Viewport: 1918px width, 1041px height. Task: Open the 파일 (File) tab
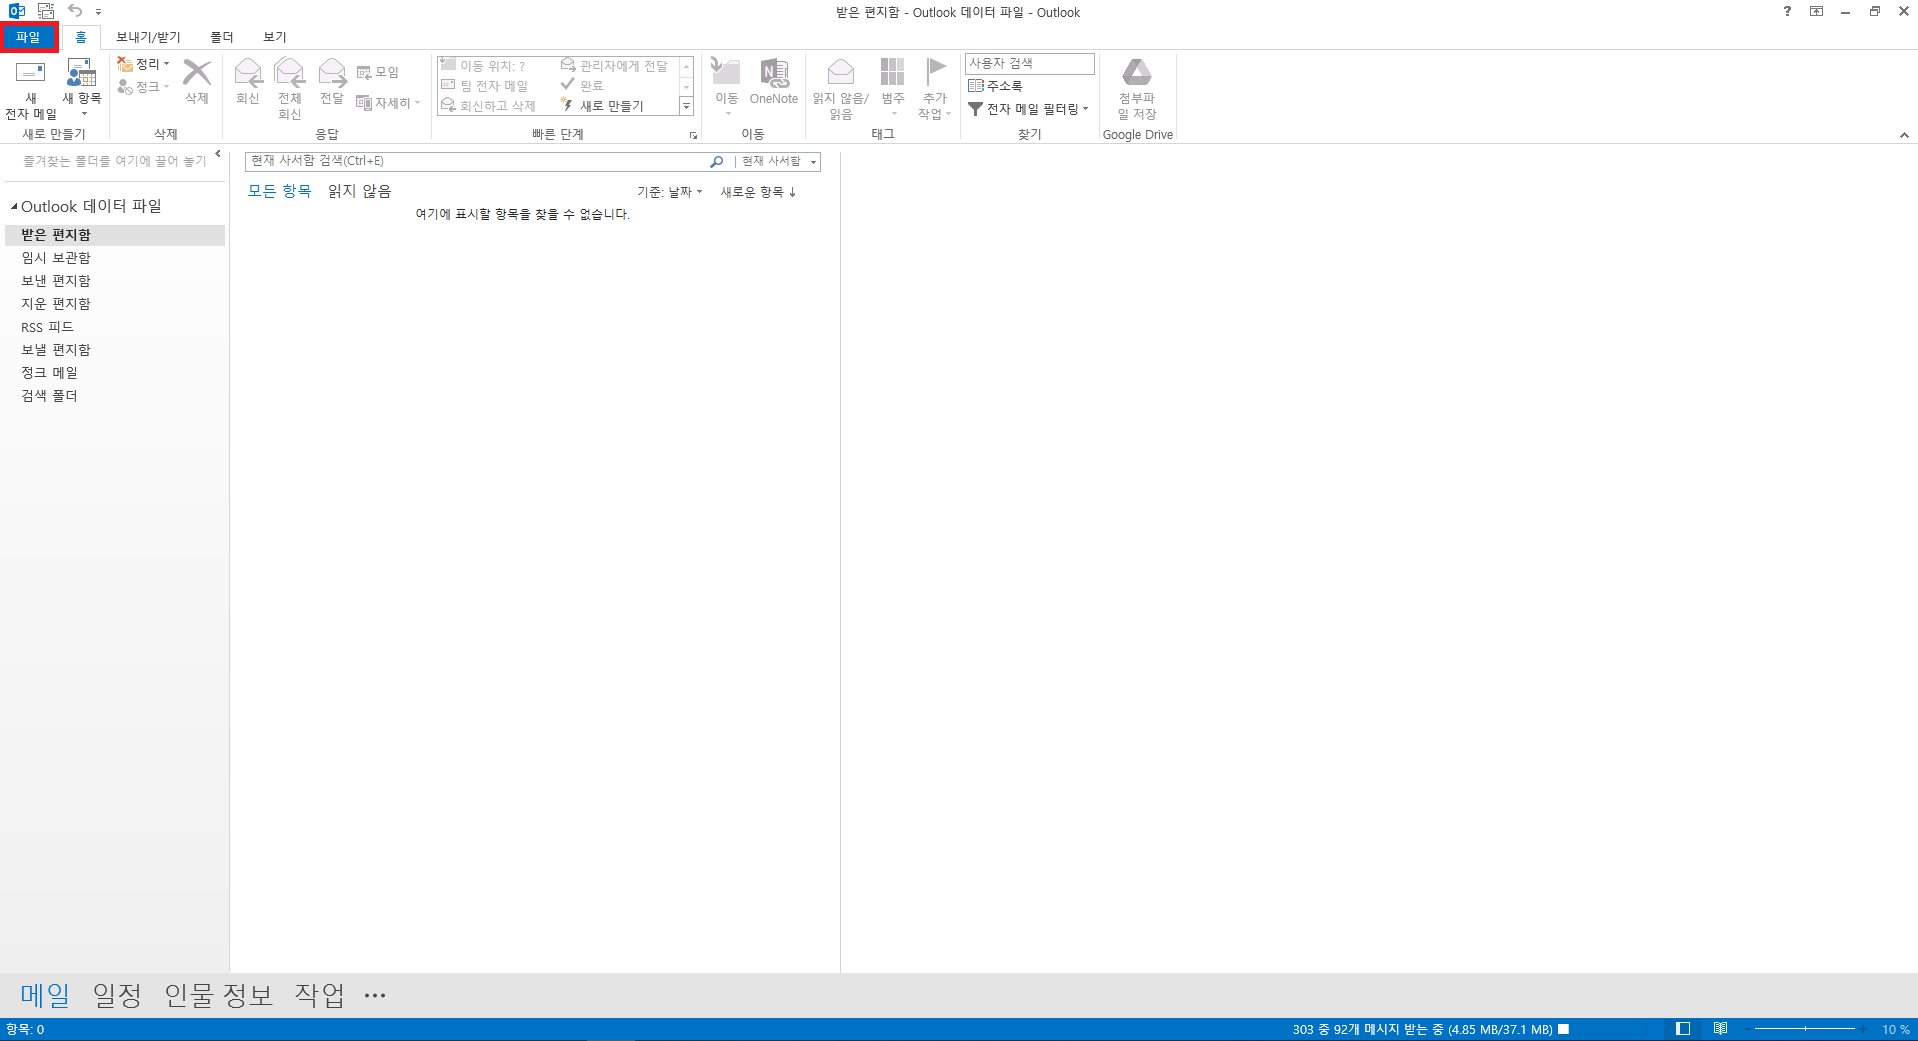click(29, 37)
